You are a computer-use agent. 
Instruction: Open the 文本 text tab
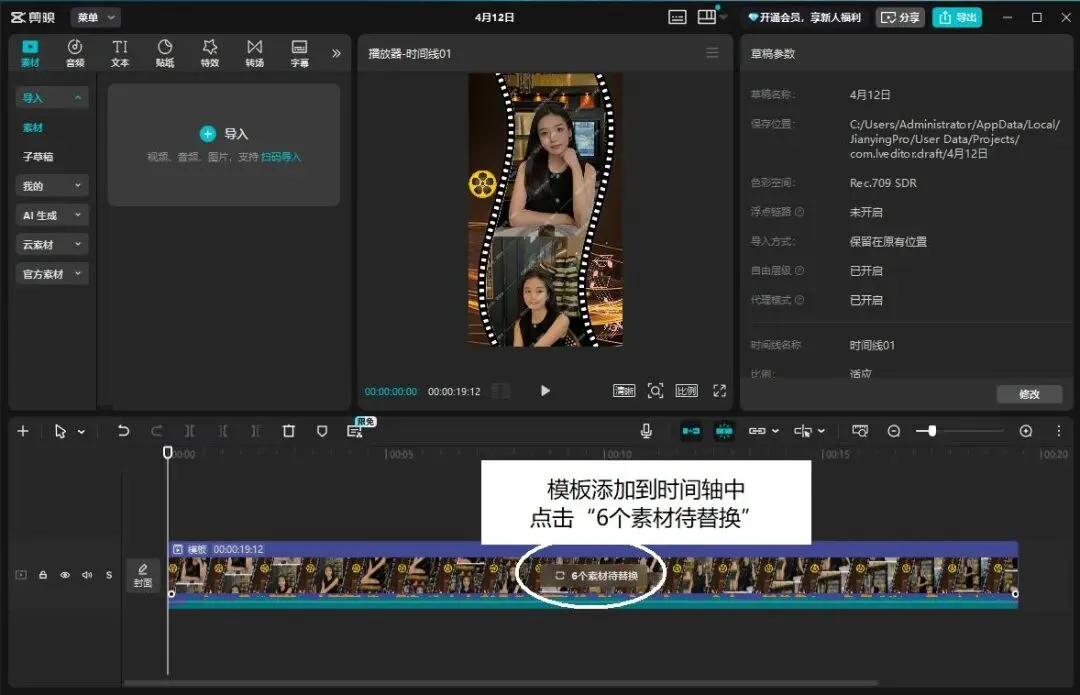pyautogui.click(x=120, y=53)
